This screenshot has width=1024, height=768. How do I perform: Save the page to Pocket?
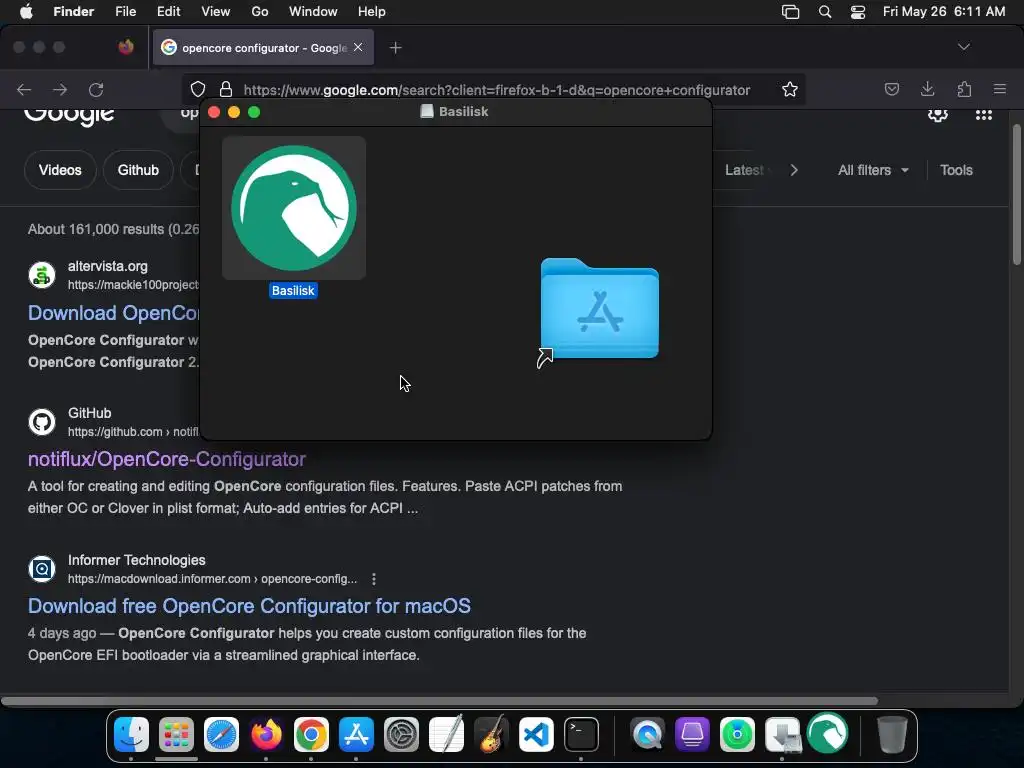891,89
